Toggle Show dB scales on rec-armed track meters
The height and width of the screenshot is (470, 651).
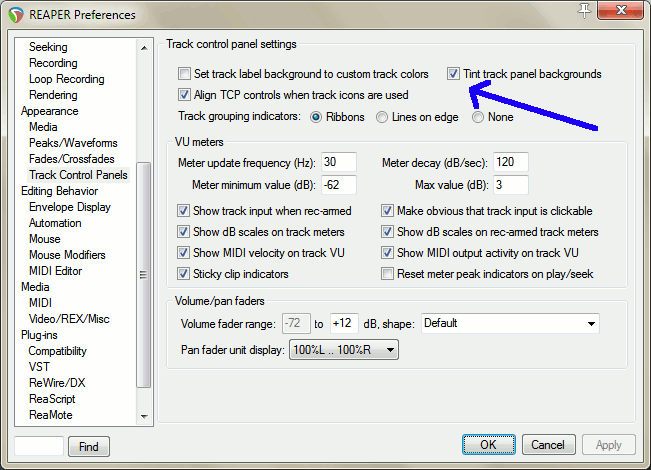(387, 232)
